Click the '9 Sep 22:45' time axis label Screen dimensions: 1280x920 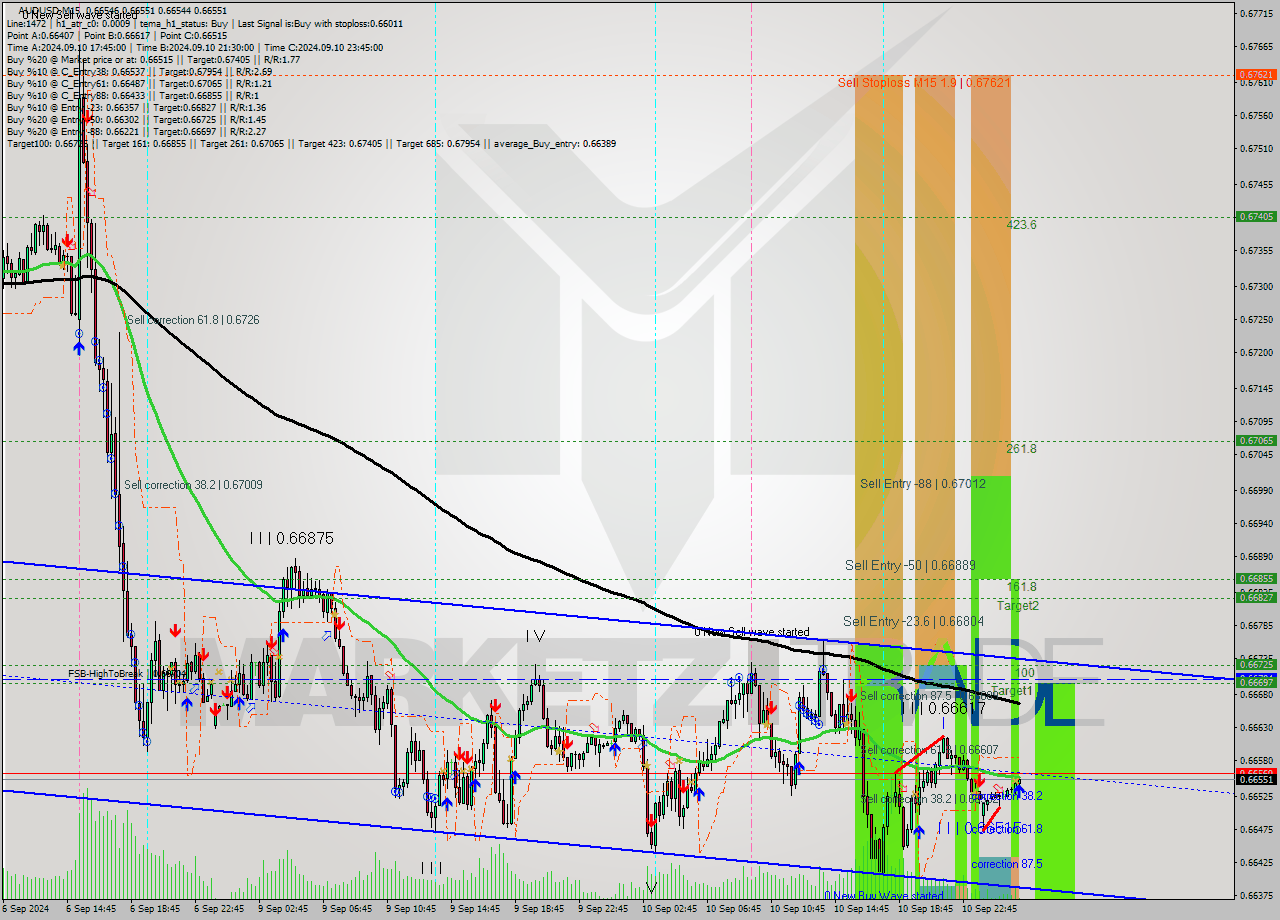click(603, 910)
